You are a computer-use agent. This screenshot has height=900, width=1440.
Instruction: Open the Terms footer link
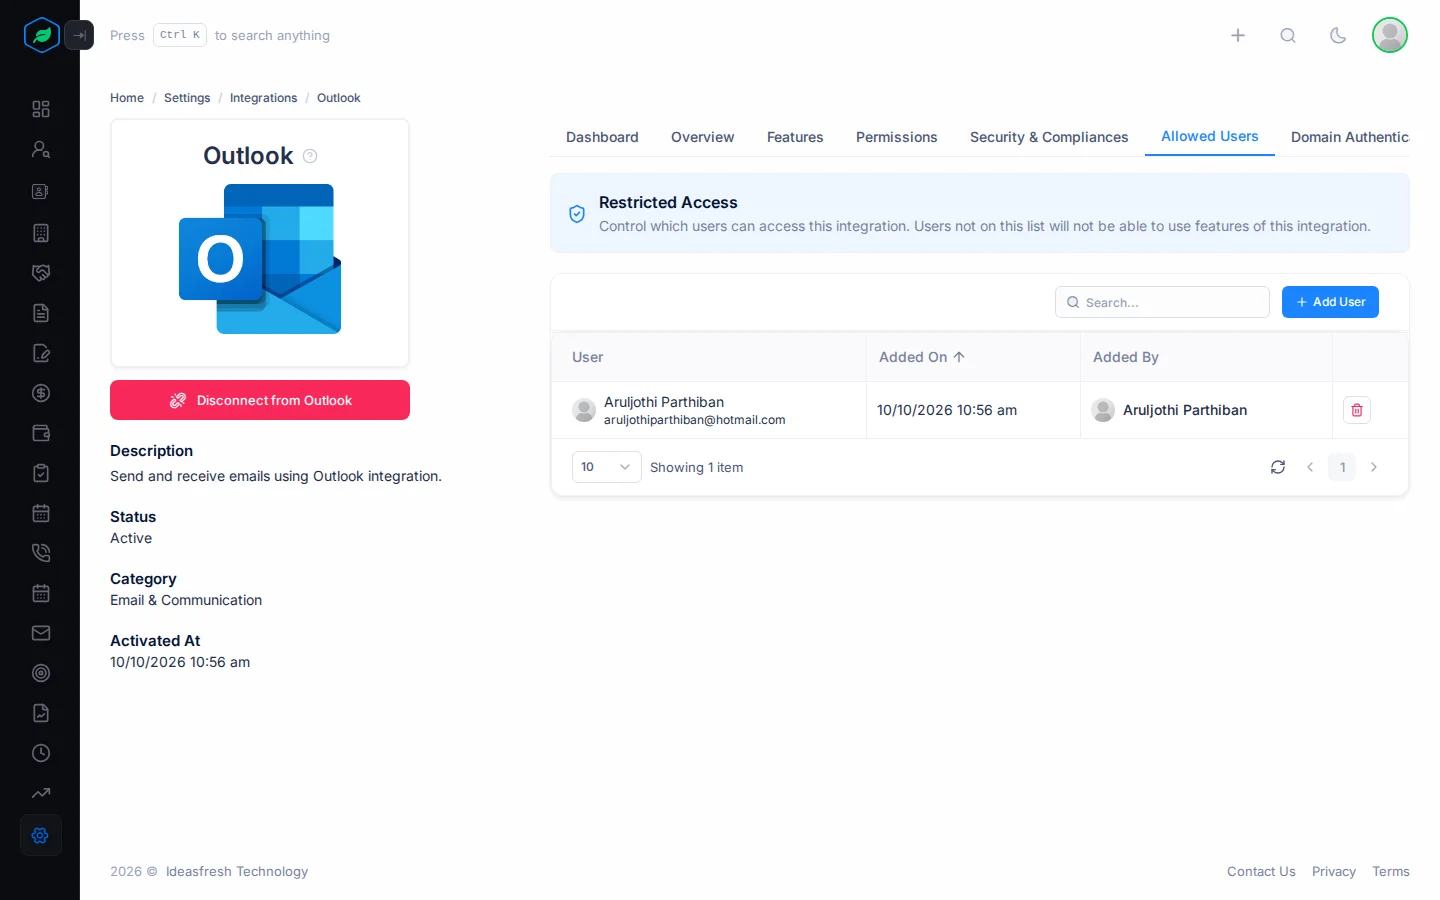pyautogui.click(x=1391, y=872)
